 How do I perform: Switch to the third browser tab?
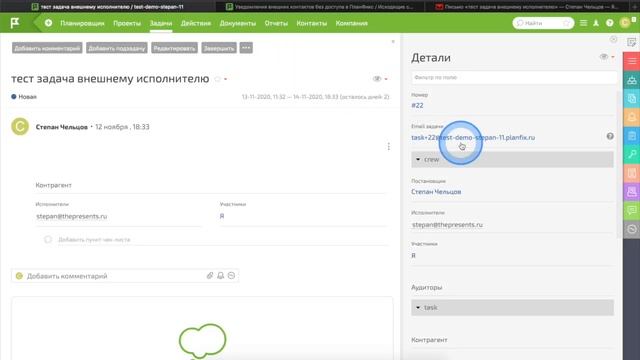tap(527, 7)
